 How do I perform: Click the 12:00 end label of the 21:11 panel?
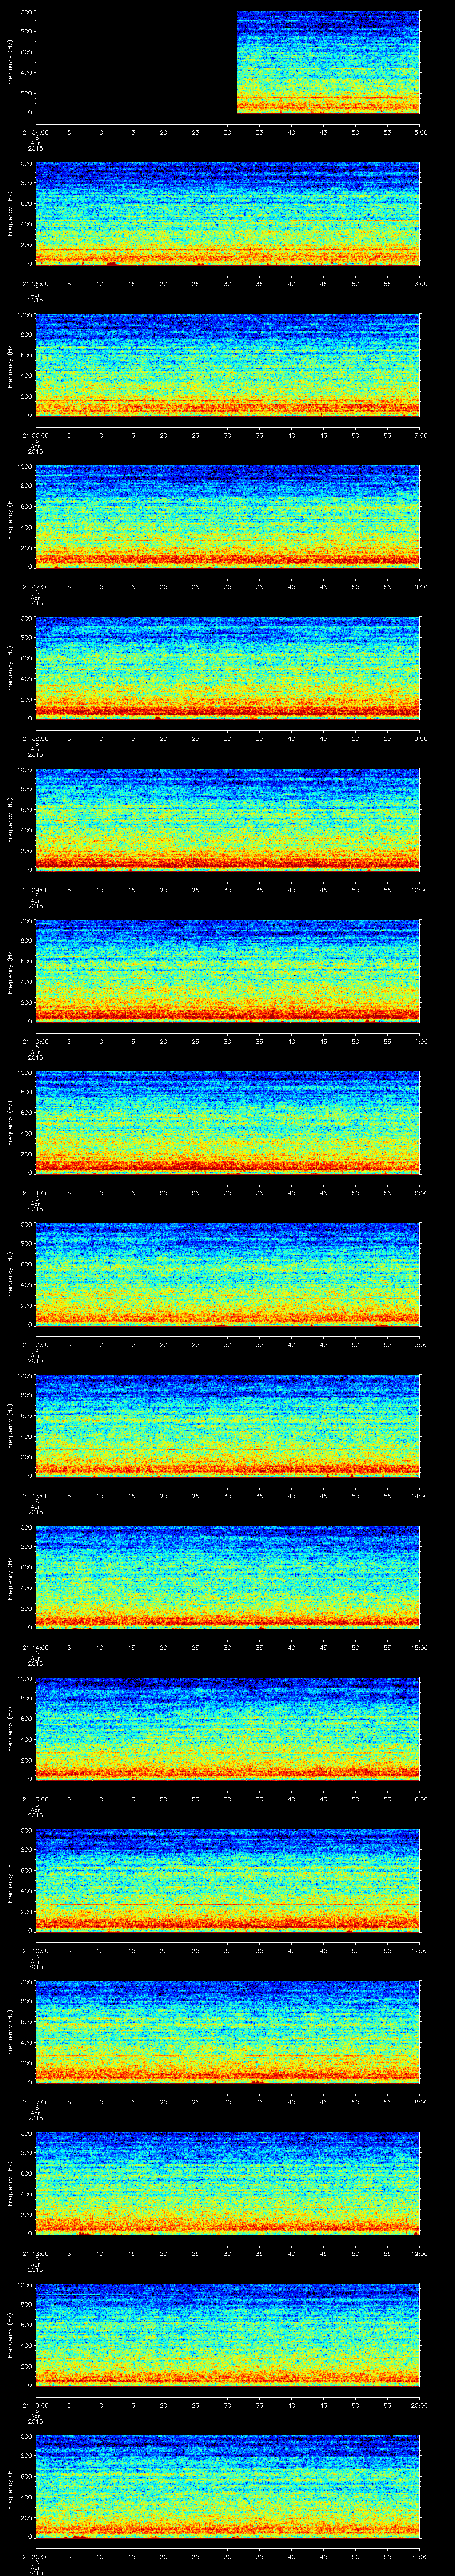tap(419, 1193)
